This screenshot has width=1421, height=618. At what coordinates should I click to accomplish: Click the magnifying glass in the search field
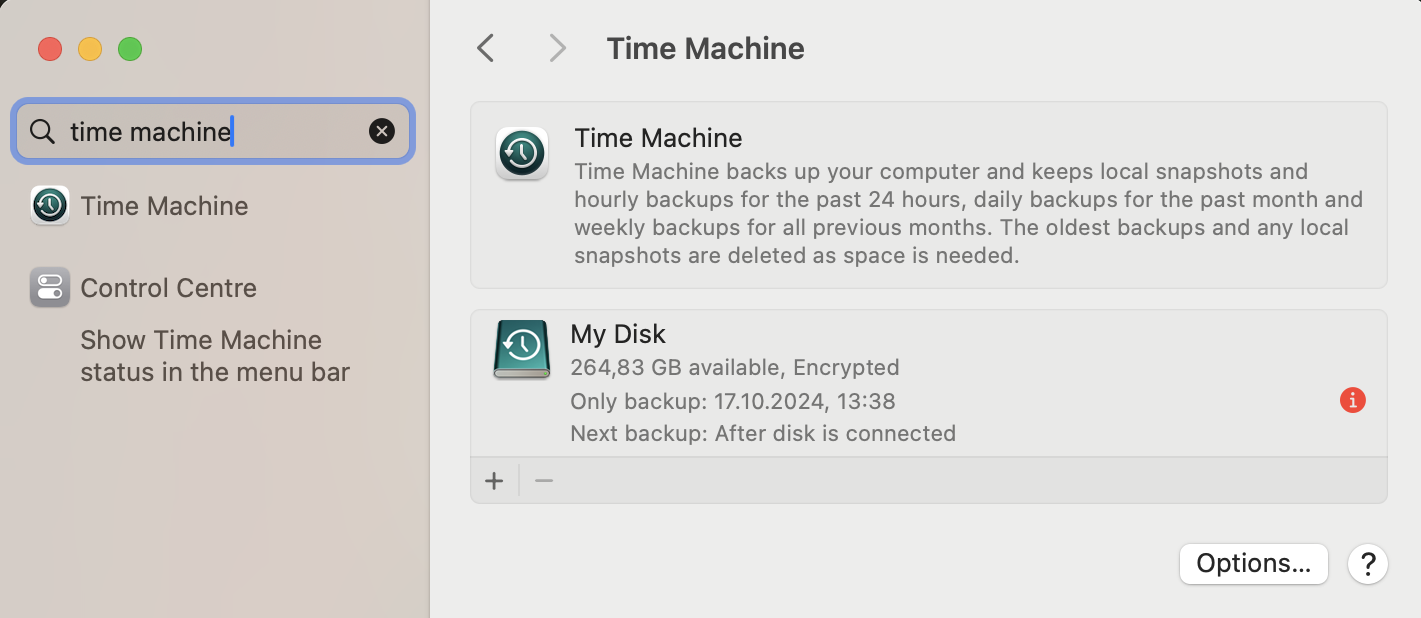pos(41,131)
